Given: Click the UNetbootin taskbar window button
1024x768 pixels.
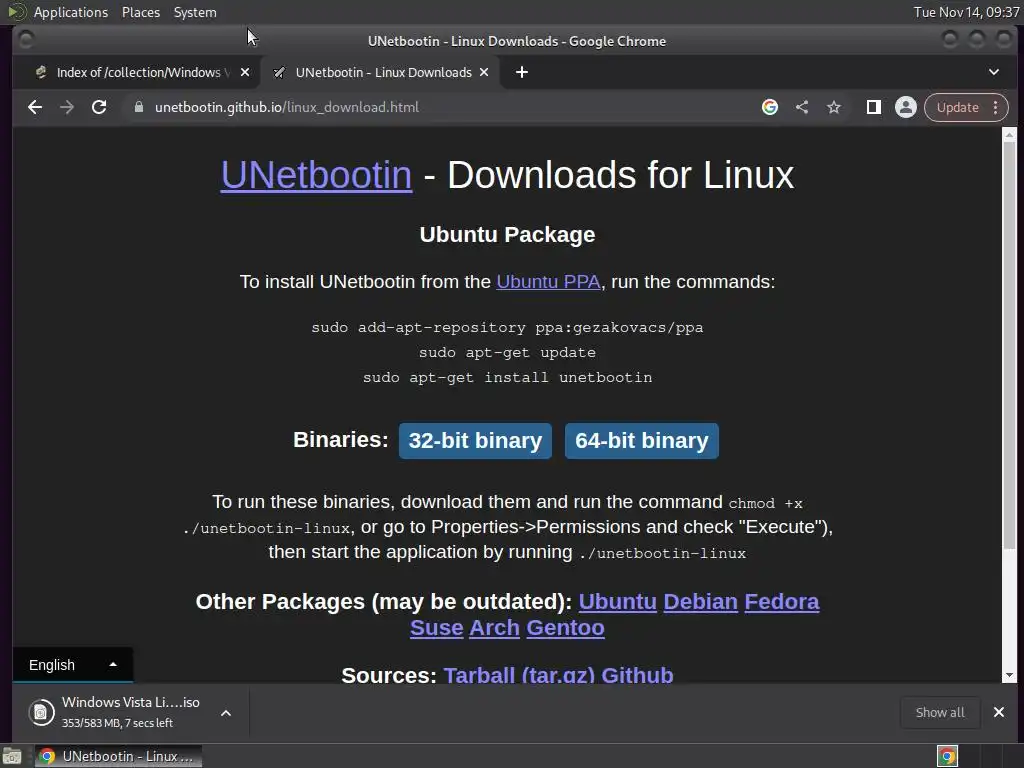Looking at the screenshot, I should [118, 756].
